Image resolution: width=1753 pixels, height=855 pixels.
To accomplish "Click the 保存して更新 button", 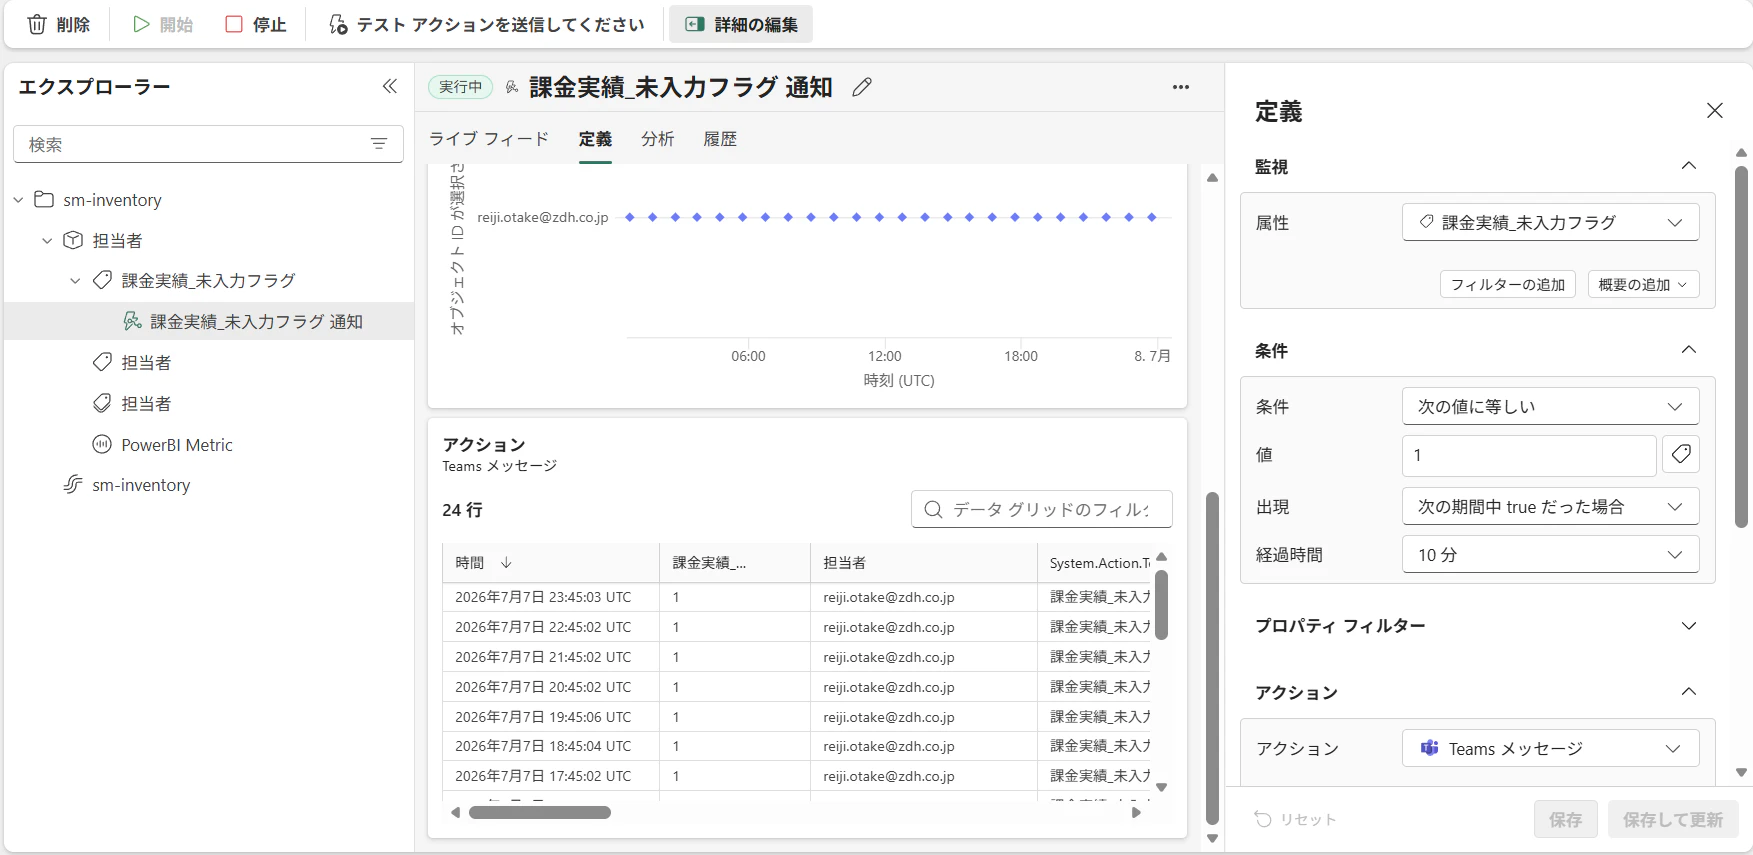I will [1673, 820].
